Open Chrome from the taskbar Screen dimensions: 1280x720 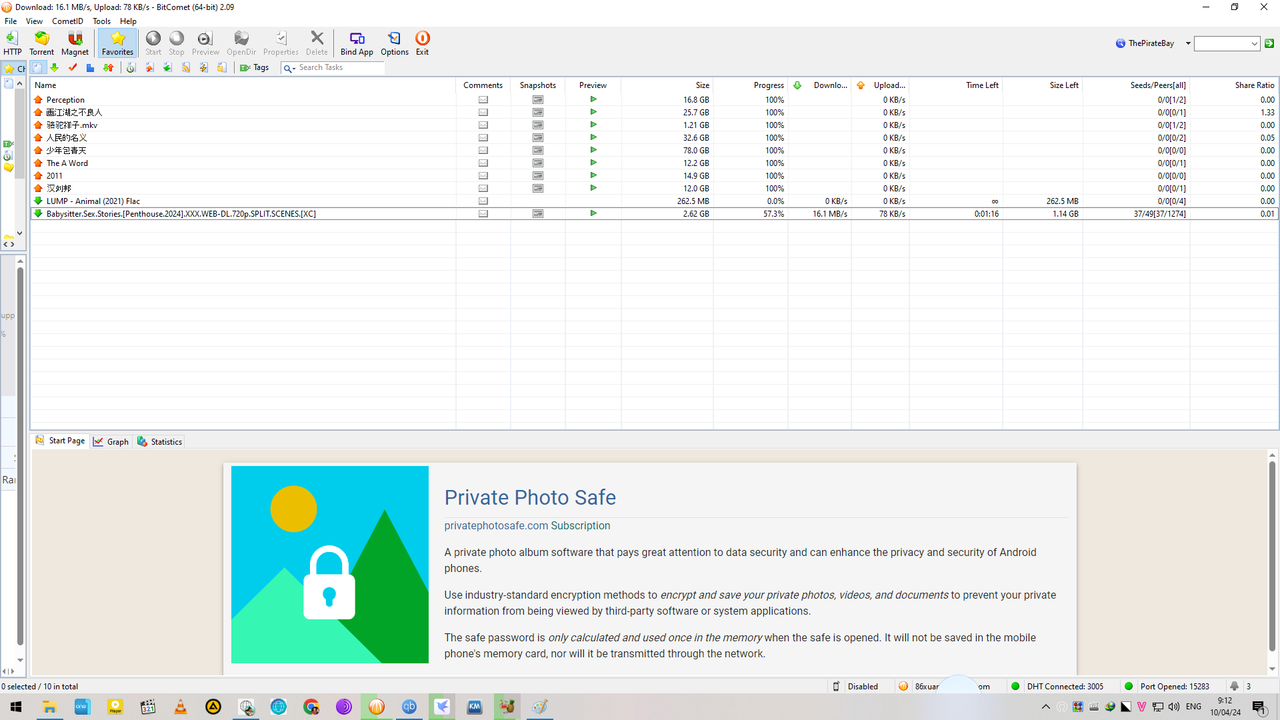pyautogui.click(x=311, y=707)
